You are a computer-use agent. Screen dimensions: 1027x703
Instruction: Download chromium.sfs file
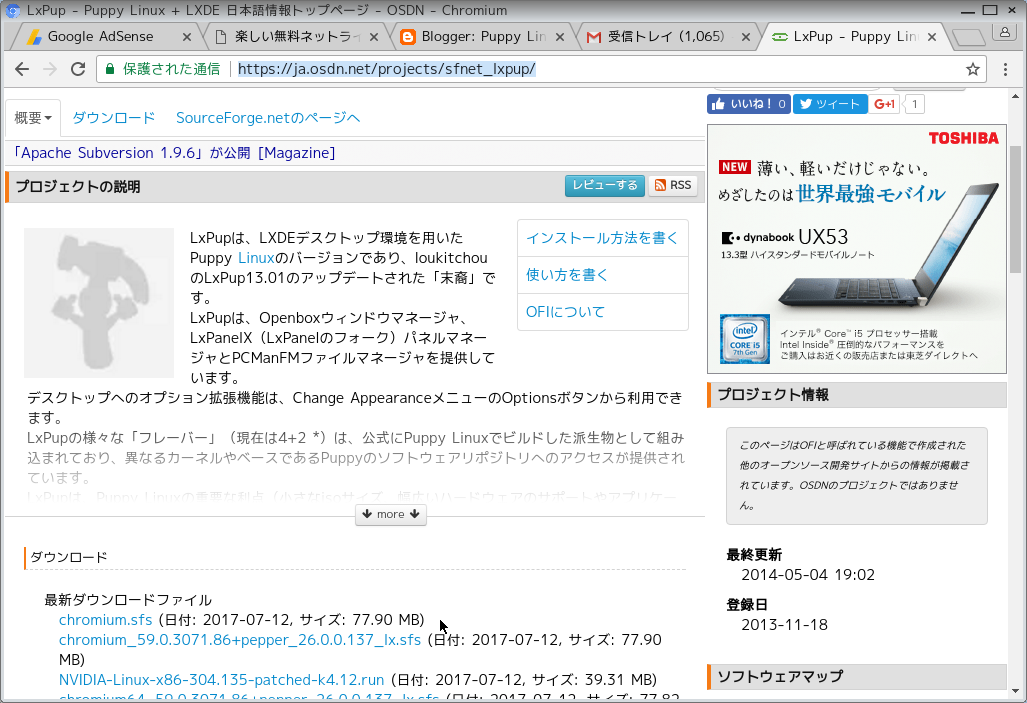pyautogui.click(x=105, y=620)
